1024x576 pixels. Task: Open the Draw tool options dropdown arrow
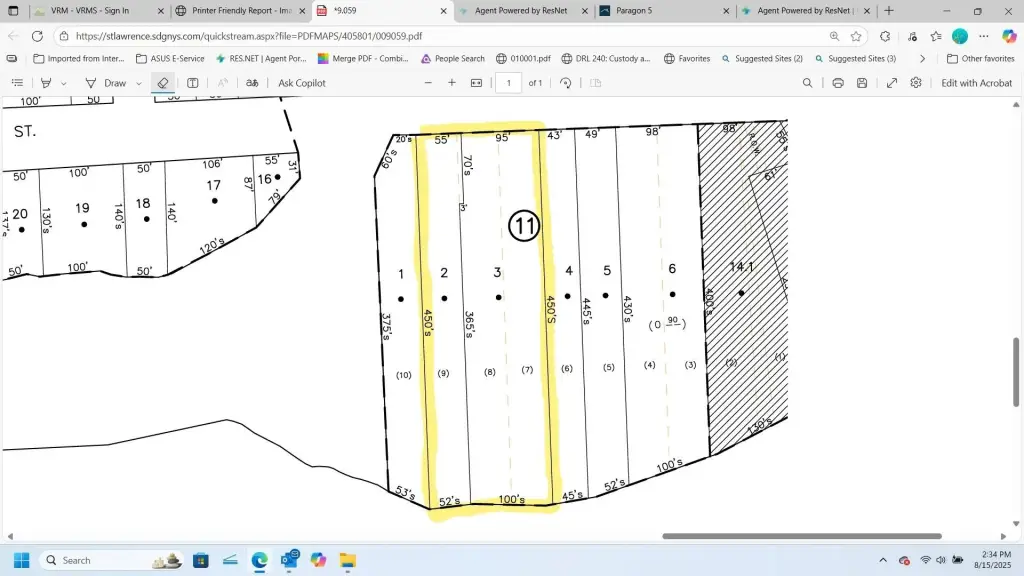(x=139, y=83)
